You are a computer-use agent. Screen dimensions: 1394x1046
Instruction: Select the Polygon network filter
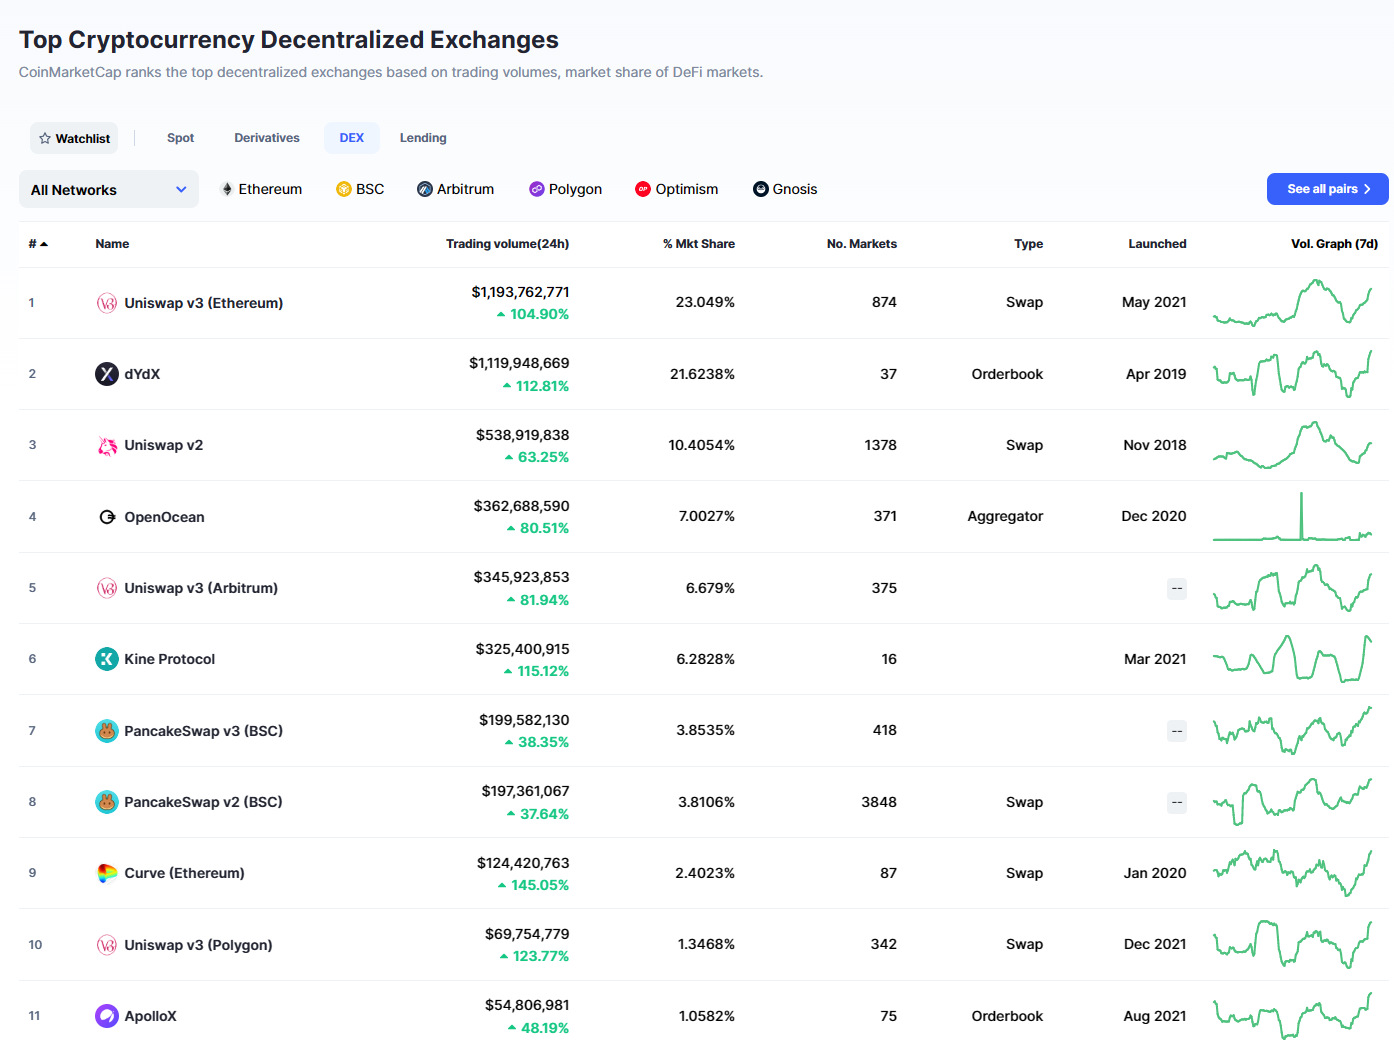point(566,189)
